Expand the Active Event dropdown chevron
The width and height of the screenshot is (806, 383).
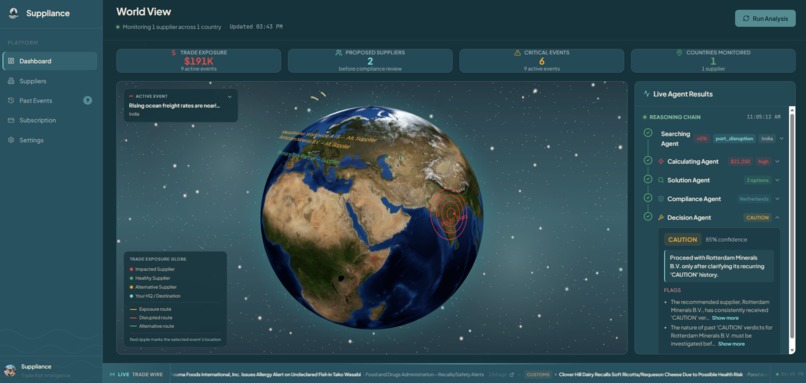click(x=229, y=96)
